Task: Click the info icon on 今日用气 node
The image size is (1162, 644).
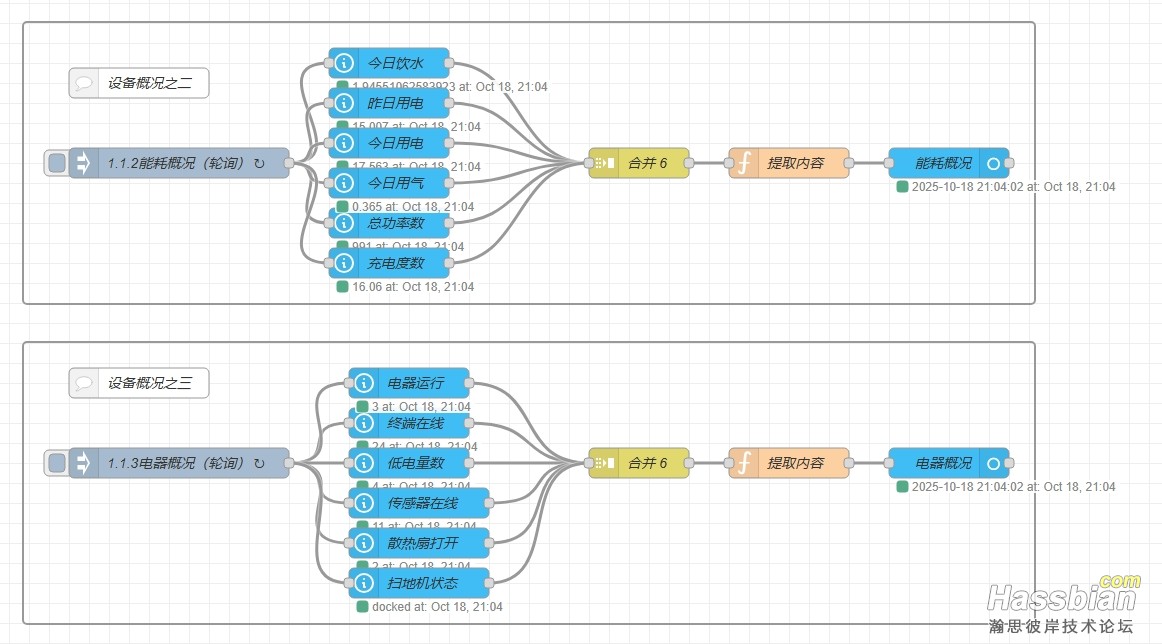Action: pyautogui.click(x=344, y=183)
